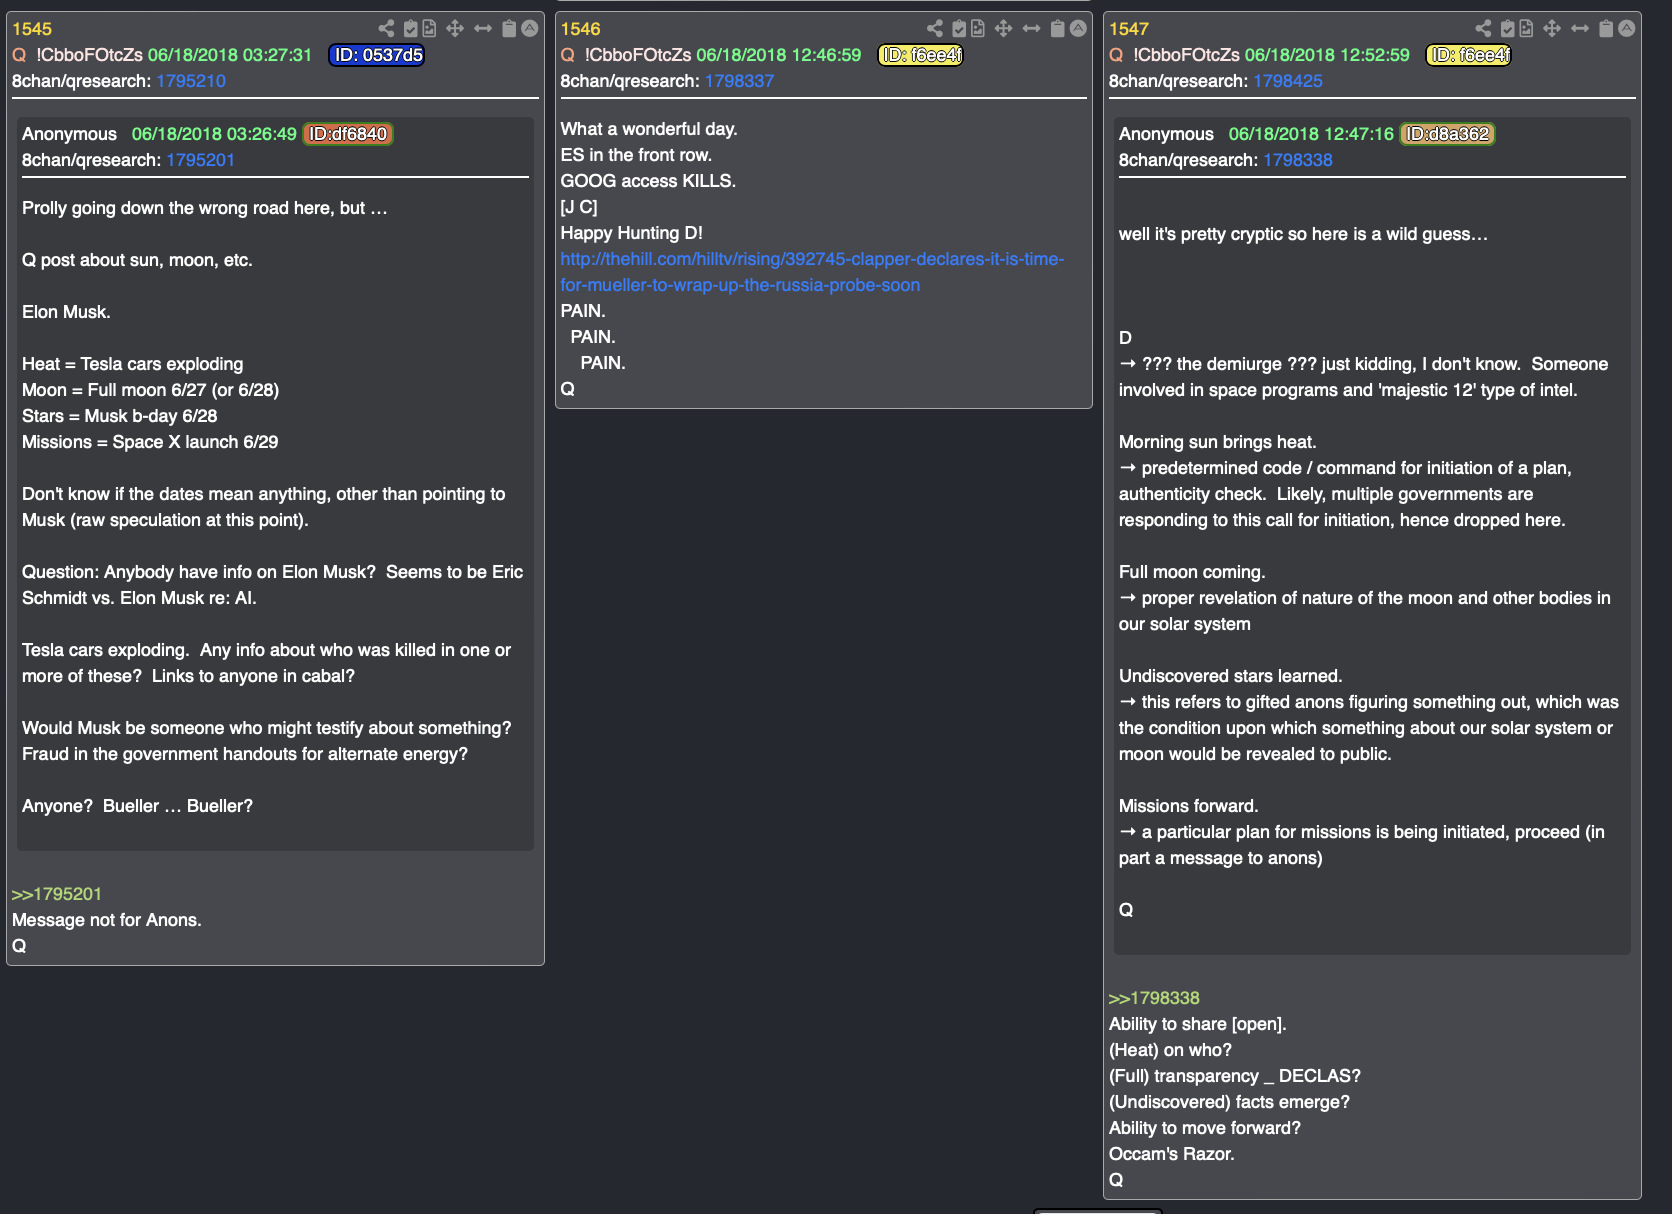Click the yellow ID: f6ee4f badge on post 1546
1672x1214 pixels.
tap(921, 55)
